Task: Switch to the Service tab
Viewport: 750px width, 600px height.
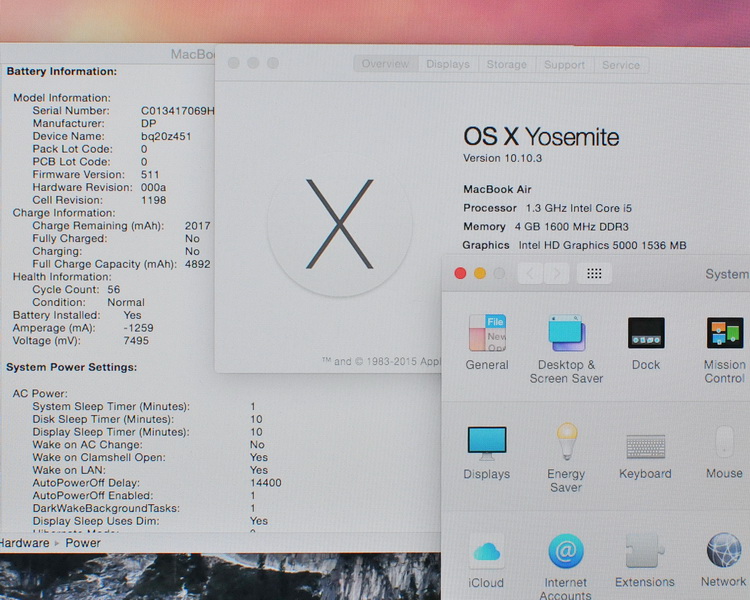Action: [621, 65]
